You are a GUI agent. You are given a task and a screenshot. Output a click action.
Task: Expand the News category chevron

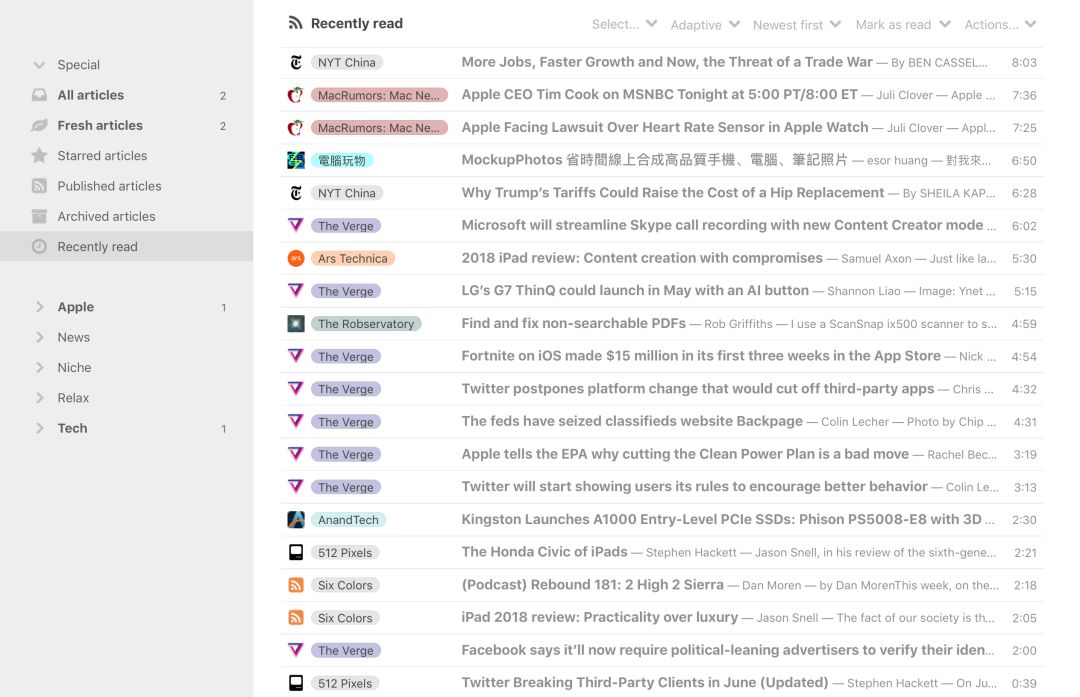(x=39, y=337)
